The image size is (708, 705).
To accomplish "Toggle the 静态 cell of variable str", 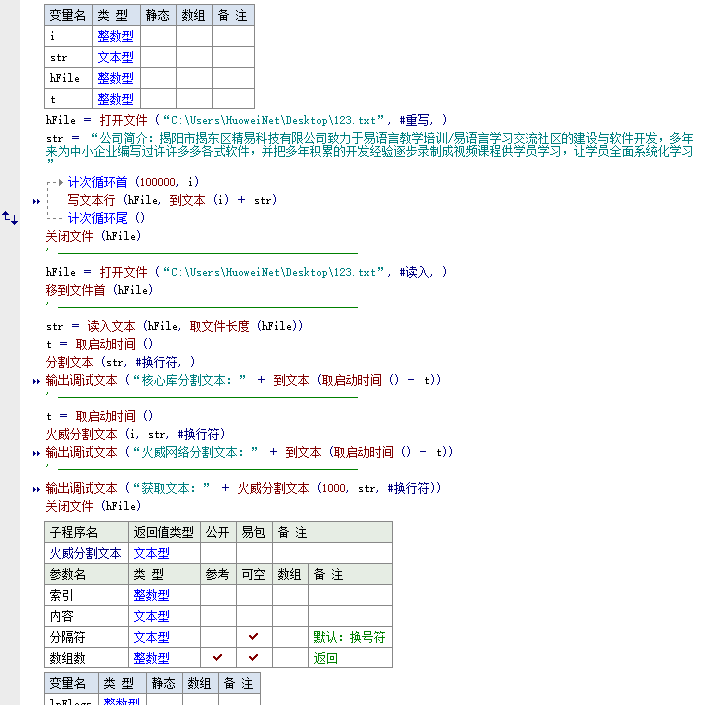I will click(158, 57).
